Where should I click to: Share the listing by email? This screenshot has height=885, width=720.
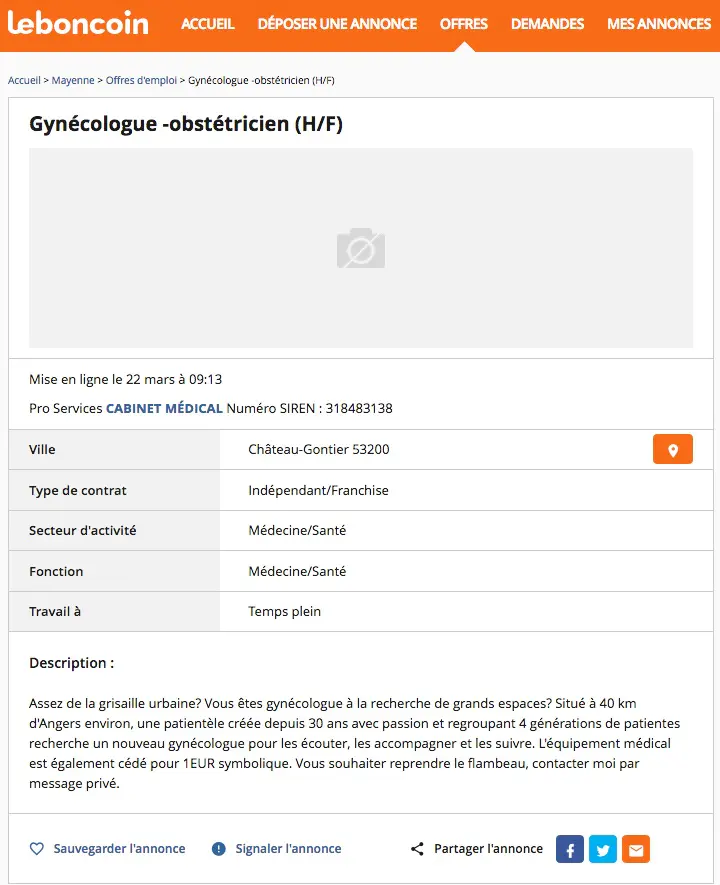pyautogui.click(x=636, y=849)
